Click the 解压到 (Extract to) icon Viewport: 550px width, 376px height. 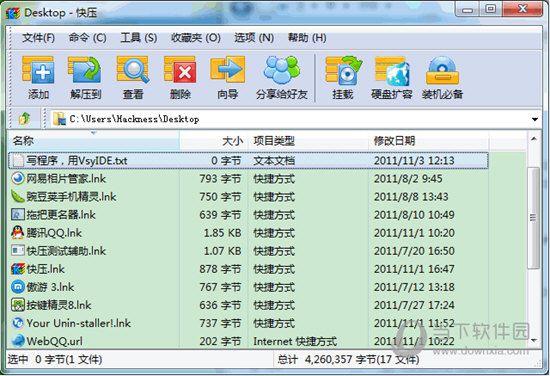pyautogui.click(x=85, y=70)
